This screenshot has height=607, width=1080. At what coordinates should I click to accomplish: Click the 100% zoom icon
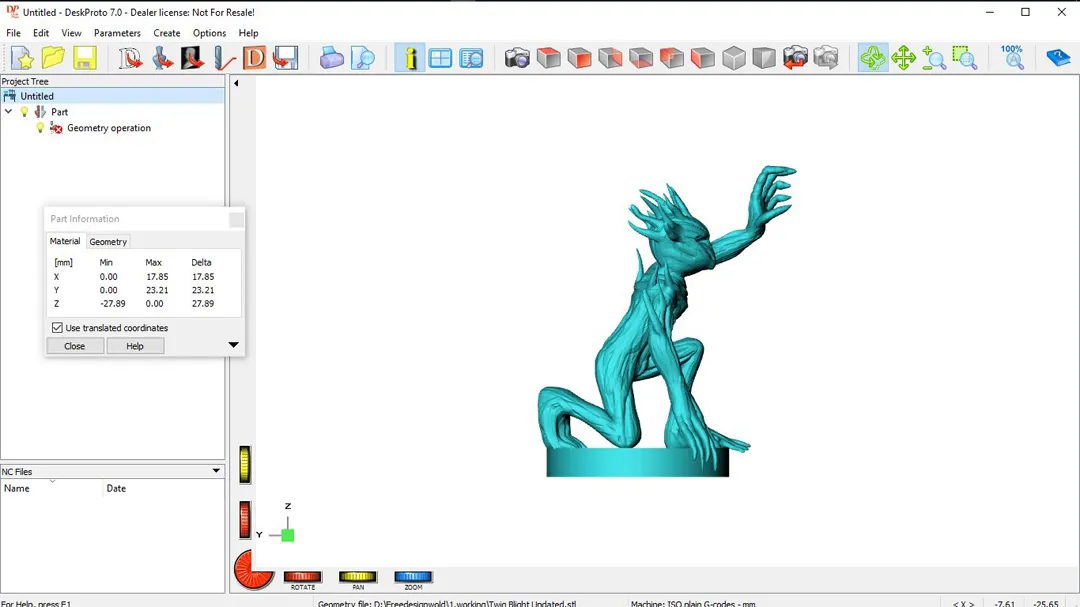click(x=1012, y=58)
